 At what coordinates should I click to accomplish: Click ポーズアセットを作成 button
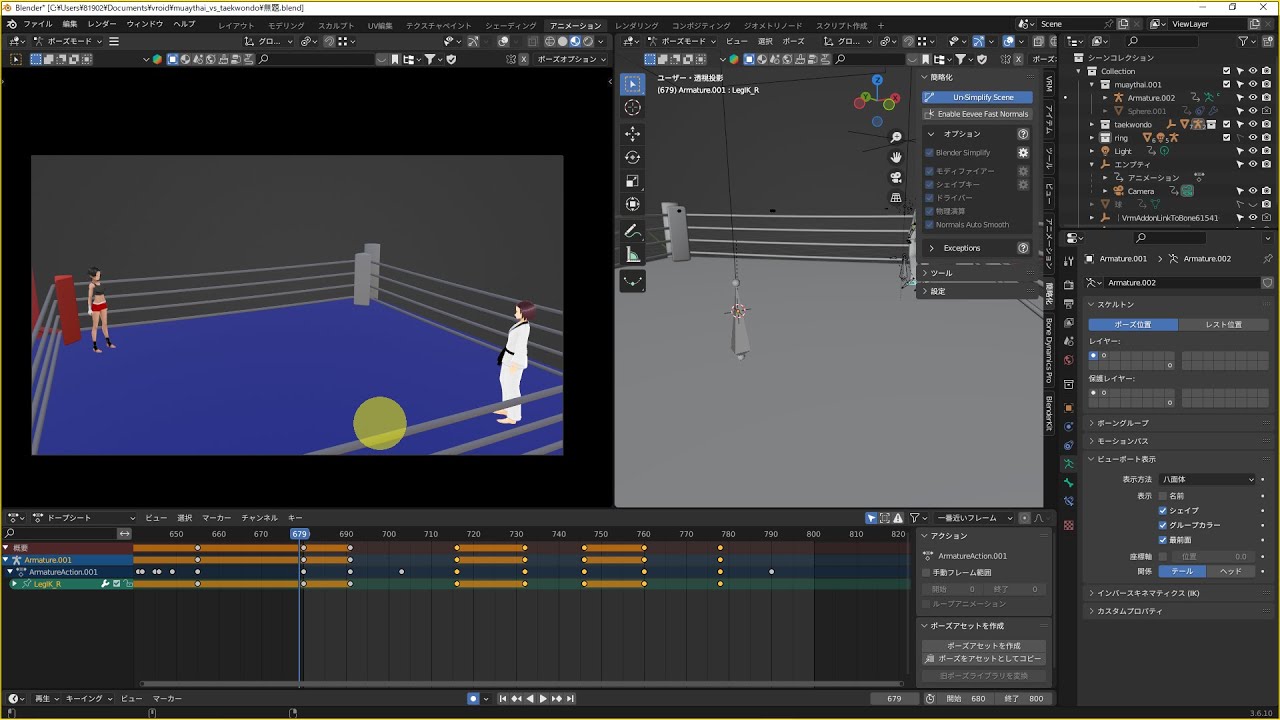click(x=983, y=646)
